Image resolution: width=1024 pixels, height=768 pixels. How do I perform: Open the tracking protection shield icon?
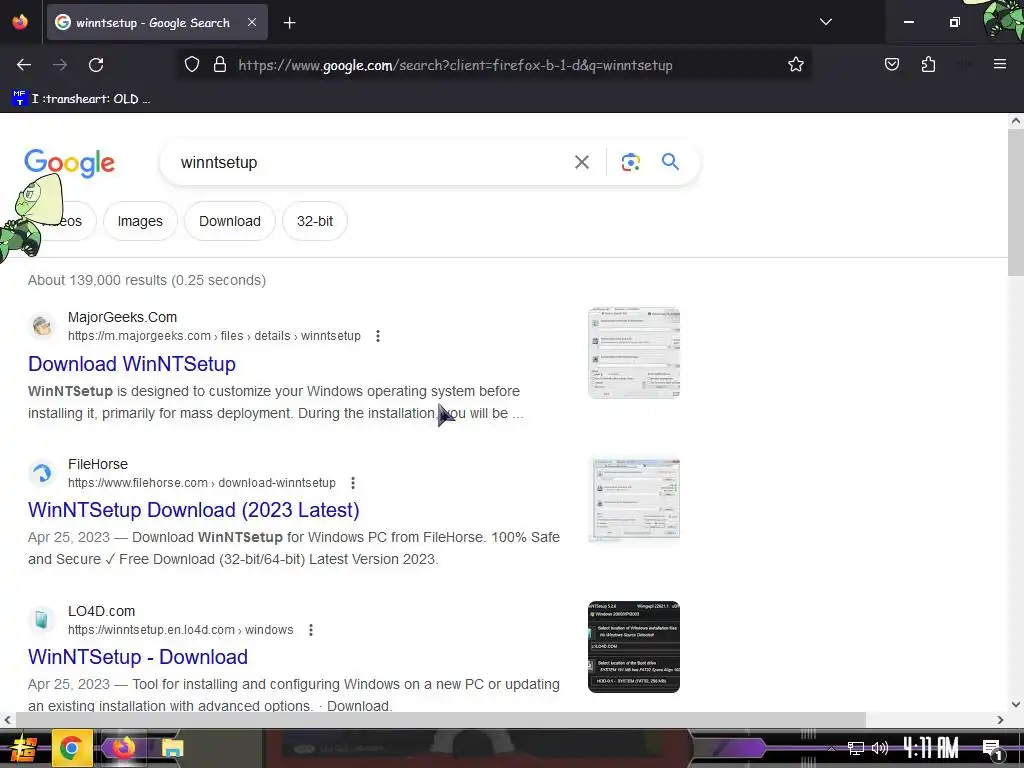(x=191, y=65)
